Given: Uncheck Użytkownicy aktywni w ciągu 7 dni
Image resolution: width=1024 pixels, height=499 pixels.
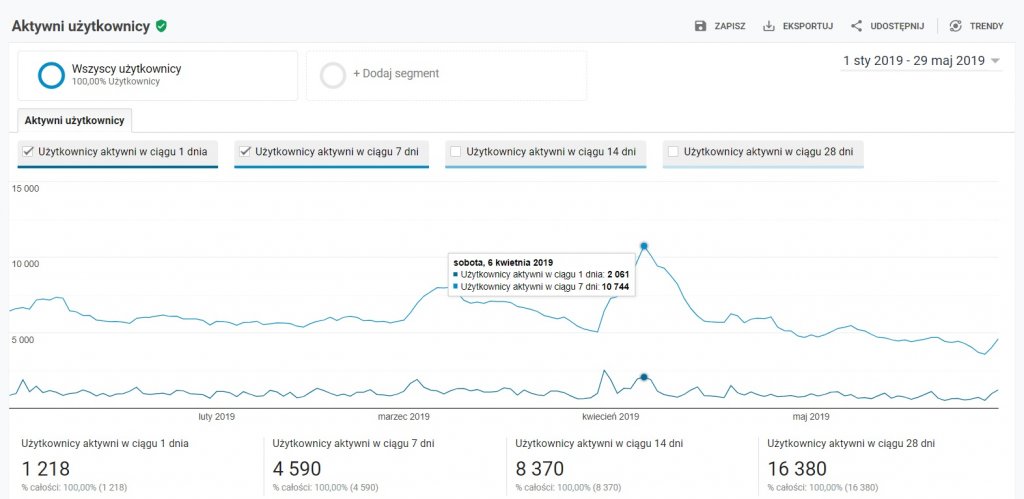Looking at the screenshot, I should click(x=245, y=152).
